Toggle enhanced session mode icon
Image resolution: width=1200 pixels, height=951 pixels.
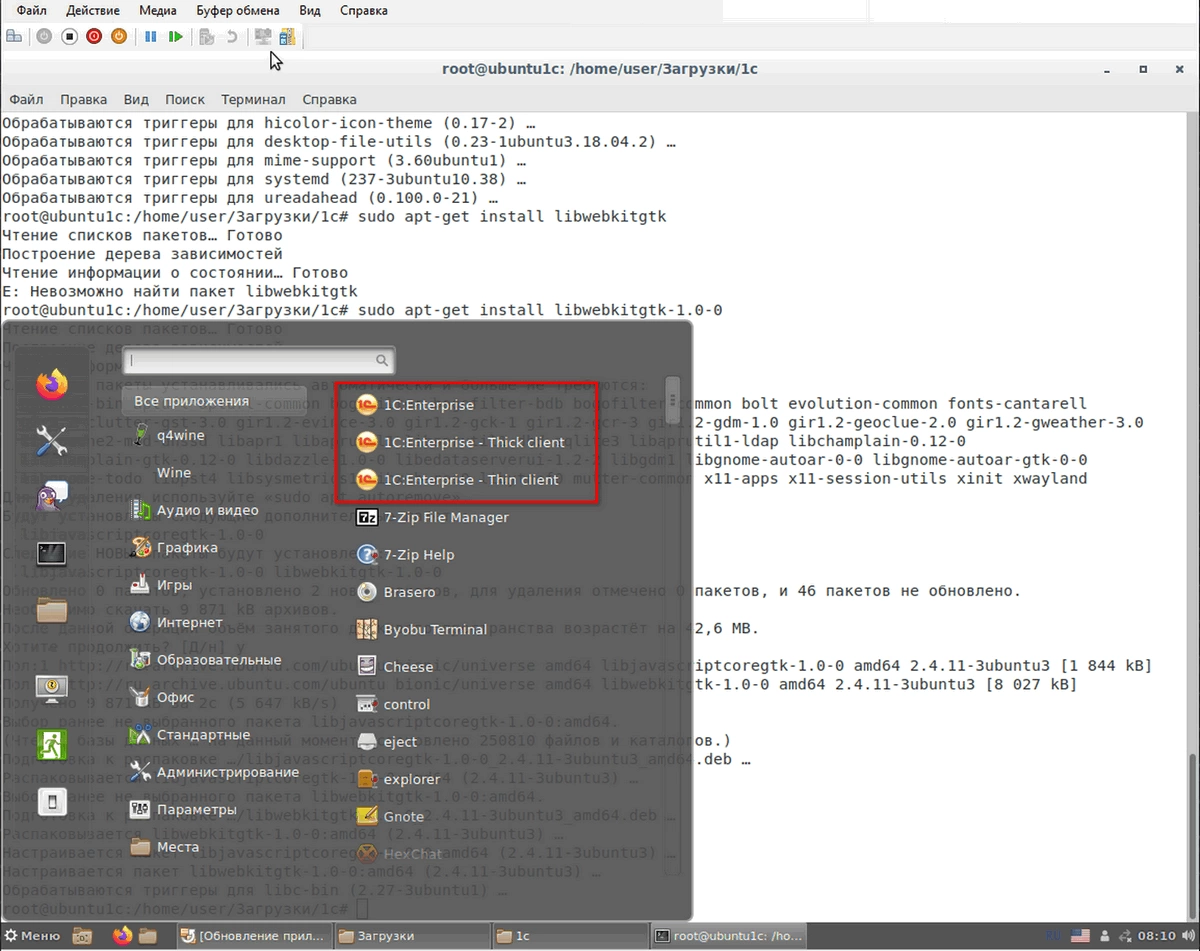point(288,36)
